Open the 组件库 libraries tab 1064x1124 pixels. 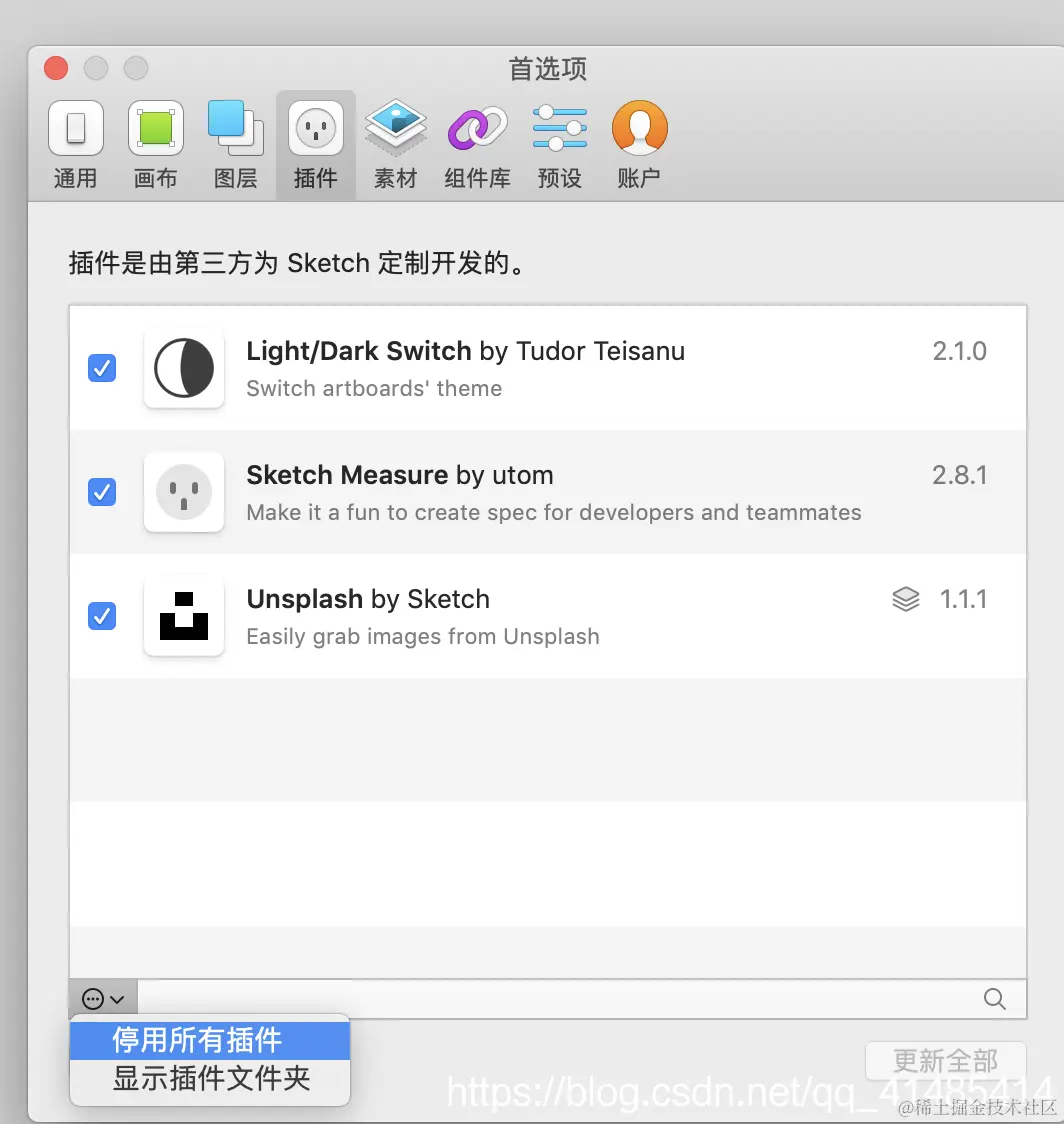(478, 146)
